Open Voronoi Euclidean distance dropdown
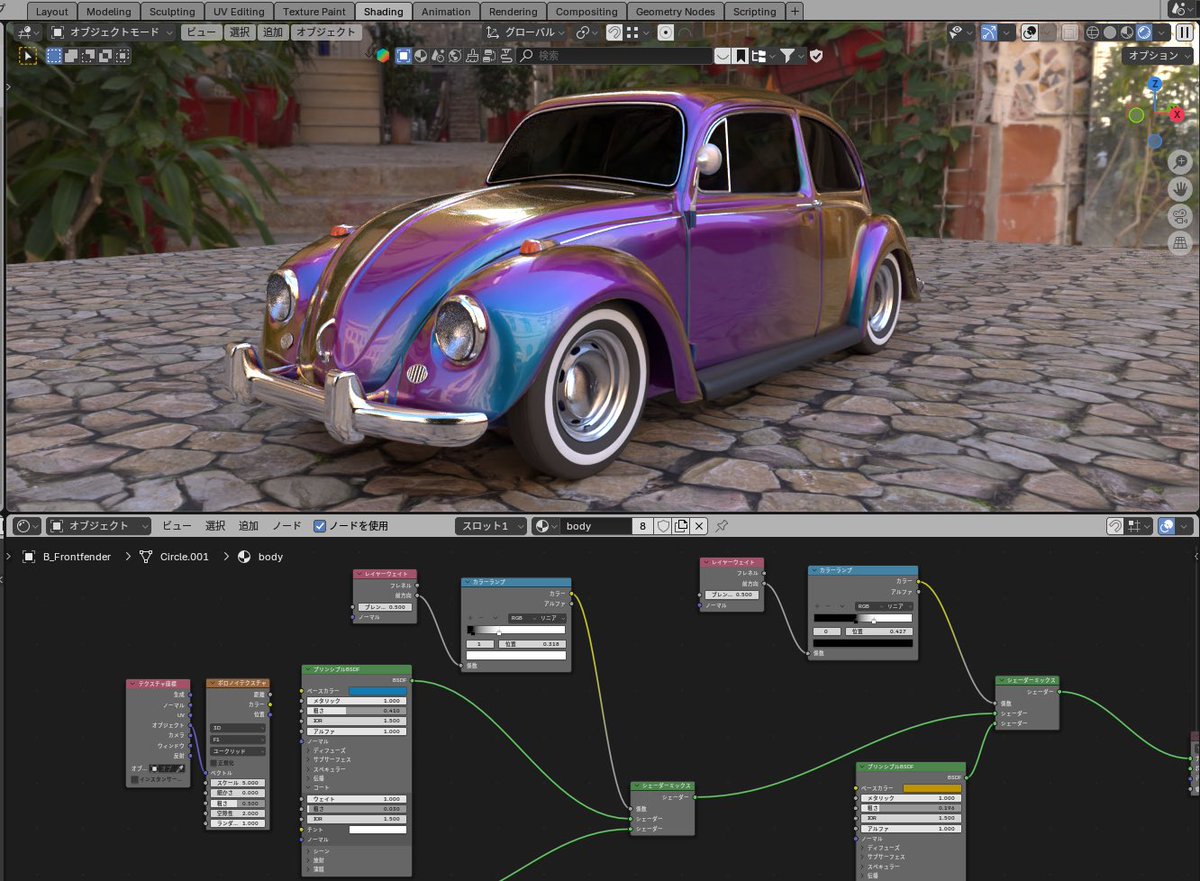The height and width of the screenshot is (881, 1200). coord(238,750)
